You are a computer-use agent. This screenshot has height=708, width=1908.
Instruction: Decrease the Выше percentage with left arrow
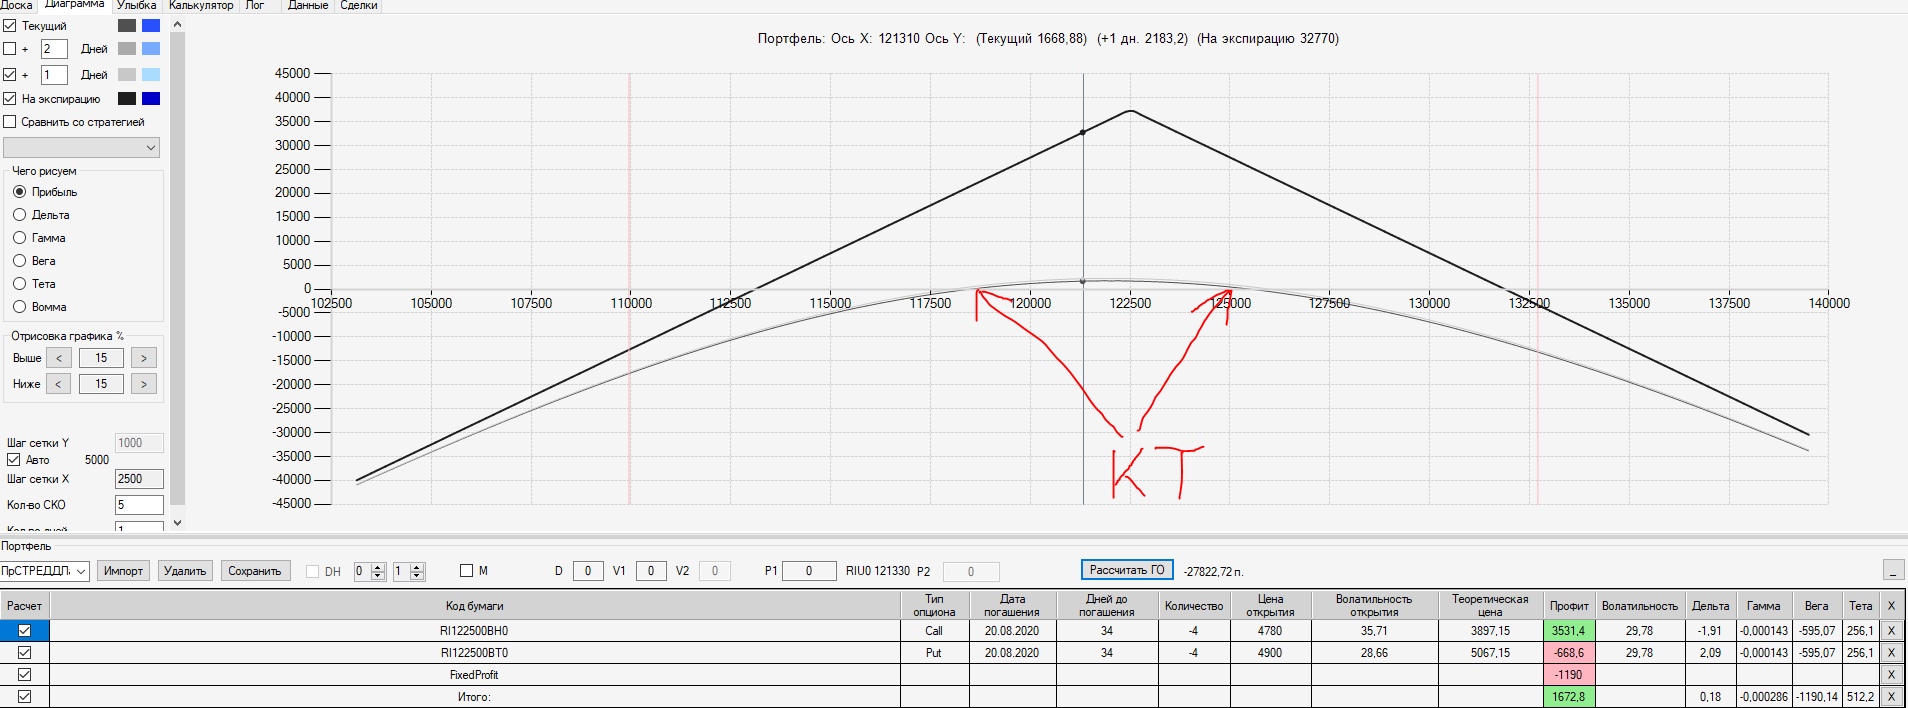59,358
